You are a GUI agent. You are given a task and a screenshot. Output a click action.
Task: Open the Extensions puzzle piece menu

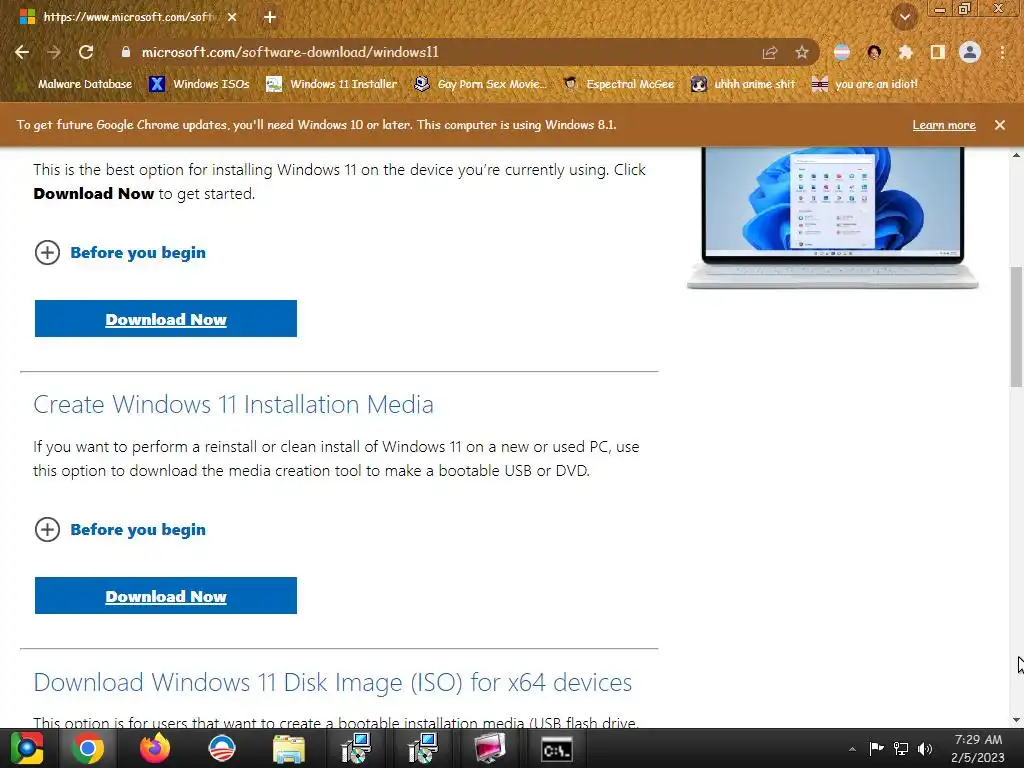pyautogui.click(x=906, y=52)
